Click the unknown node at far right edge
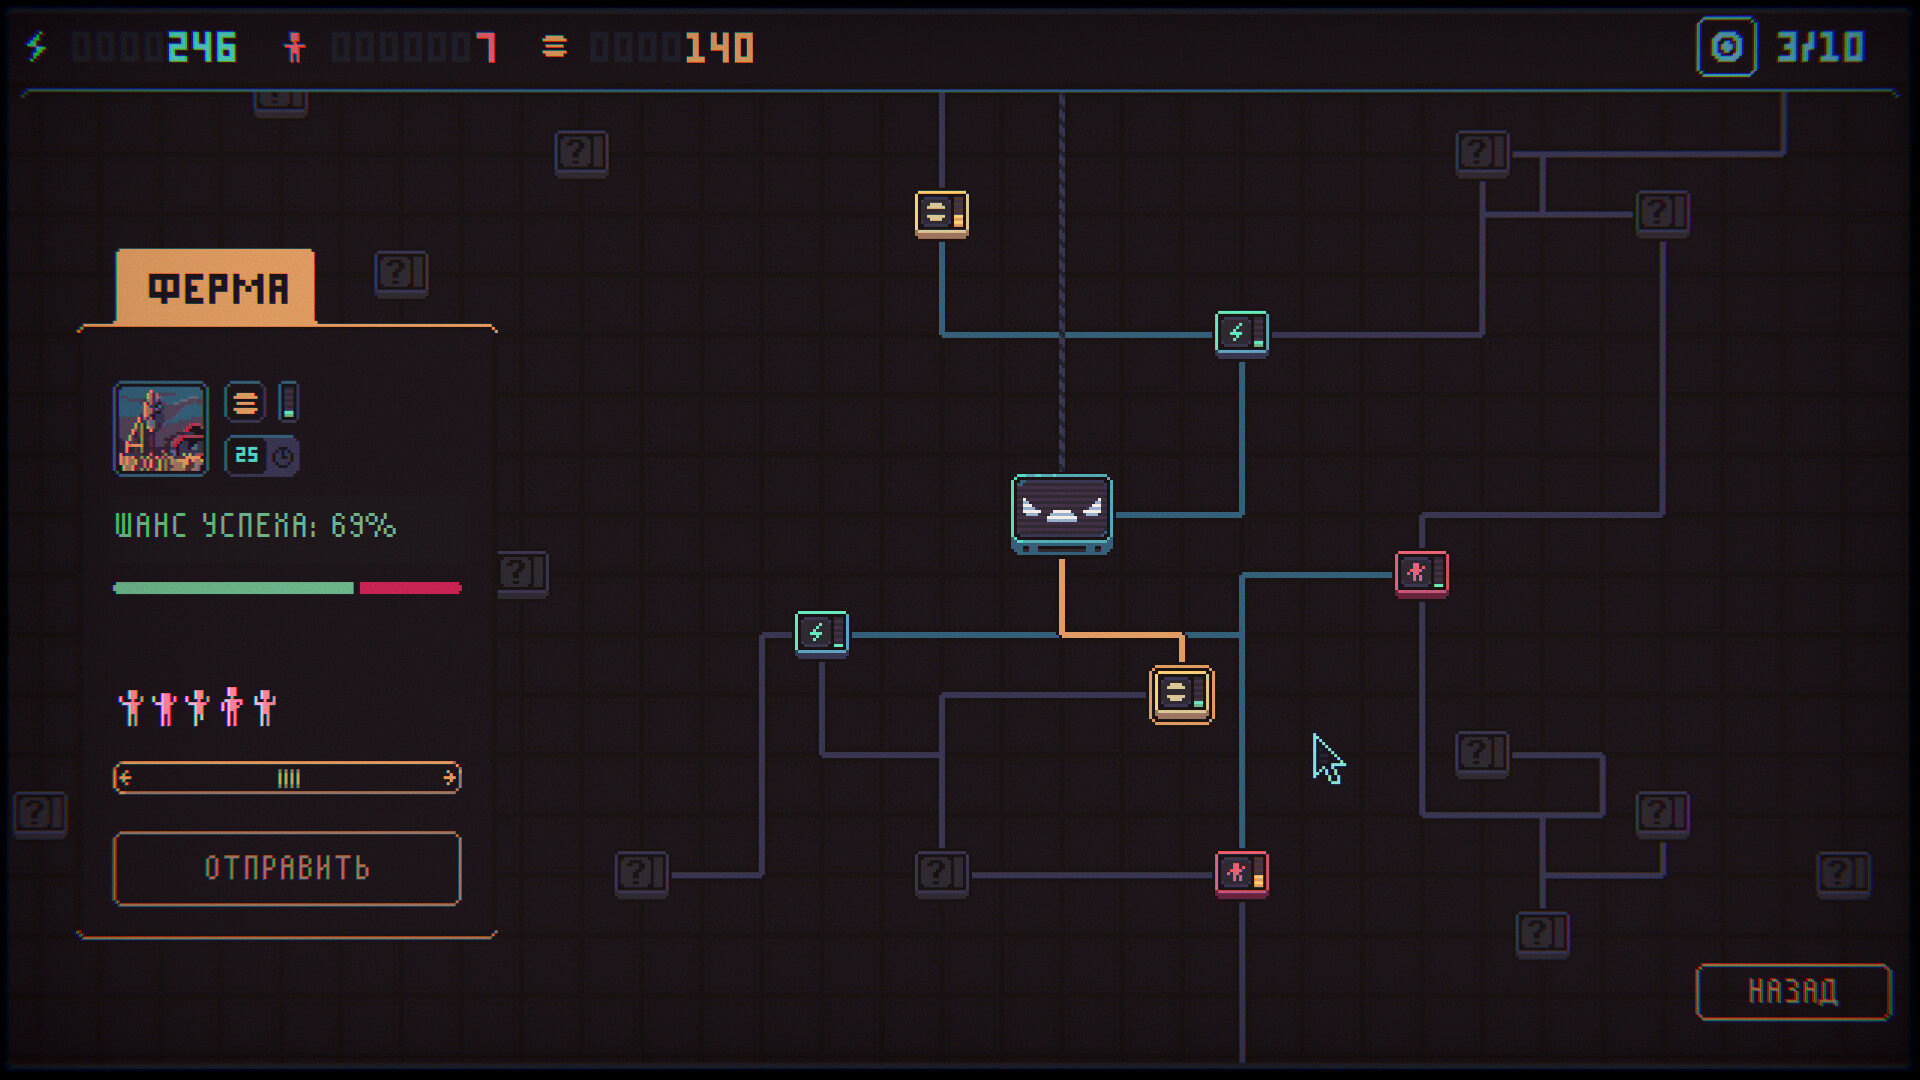This screenshot has height=1080, width=1920. click(x=1843, y=873)
